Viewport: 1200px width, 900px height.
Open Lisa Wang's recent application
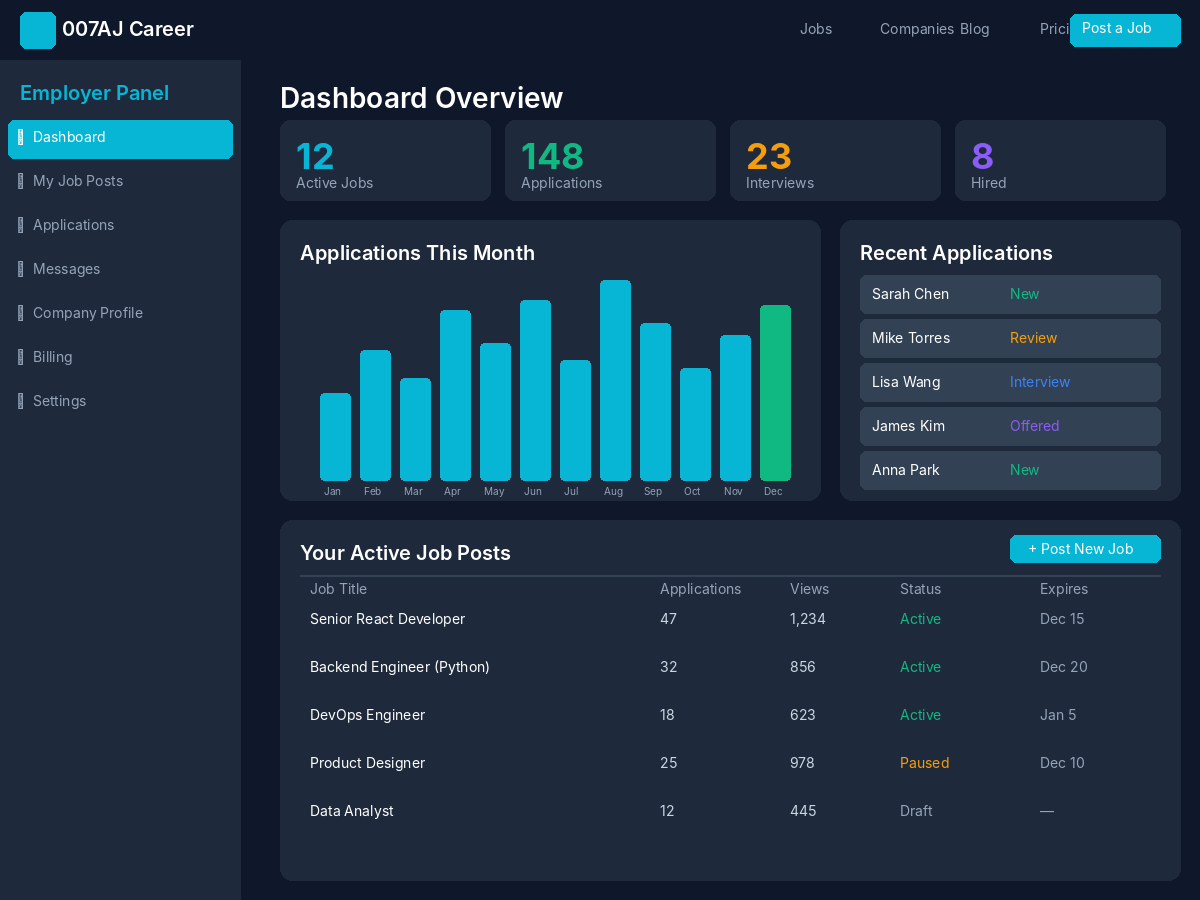[x=1010, y=382]
